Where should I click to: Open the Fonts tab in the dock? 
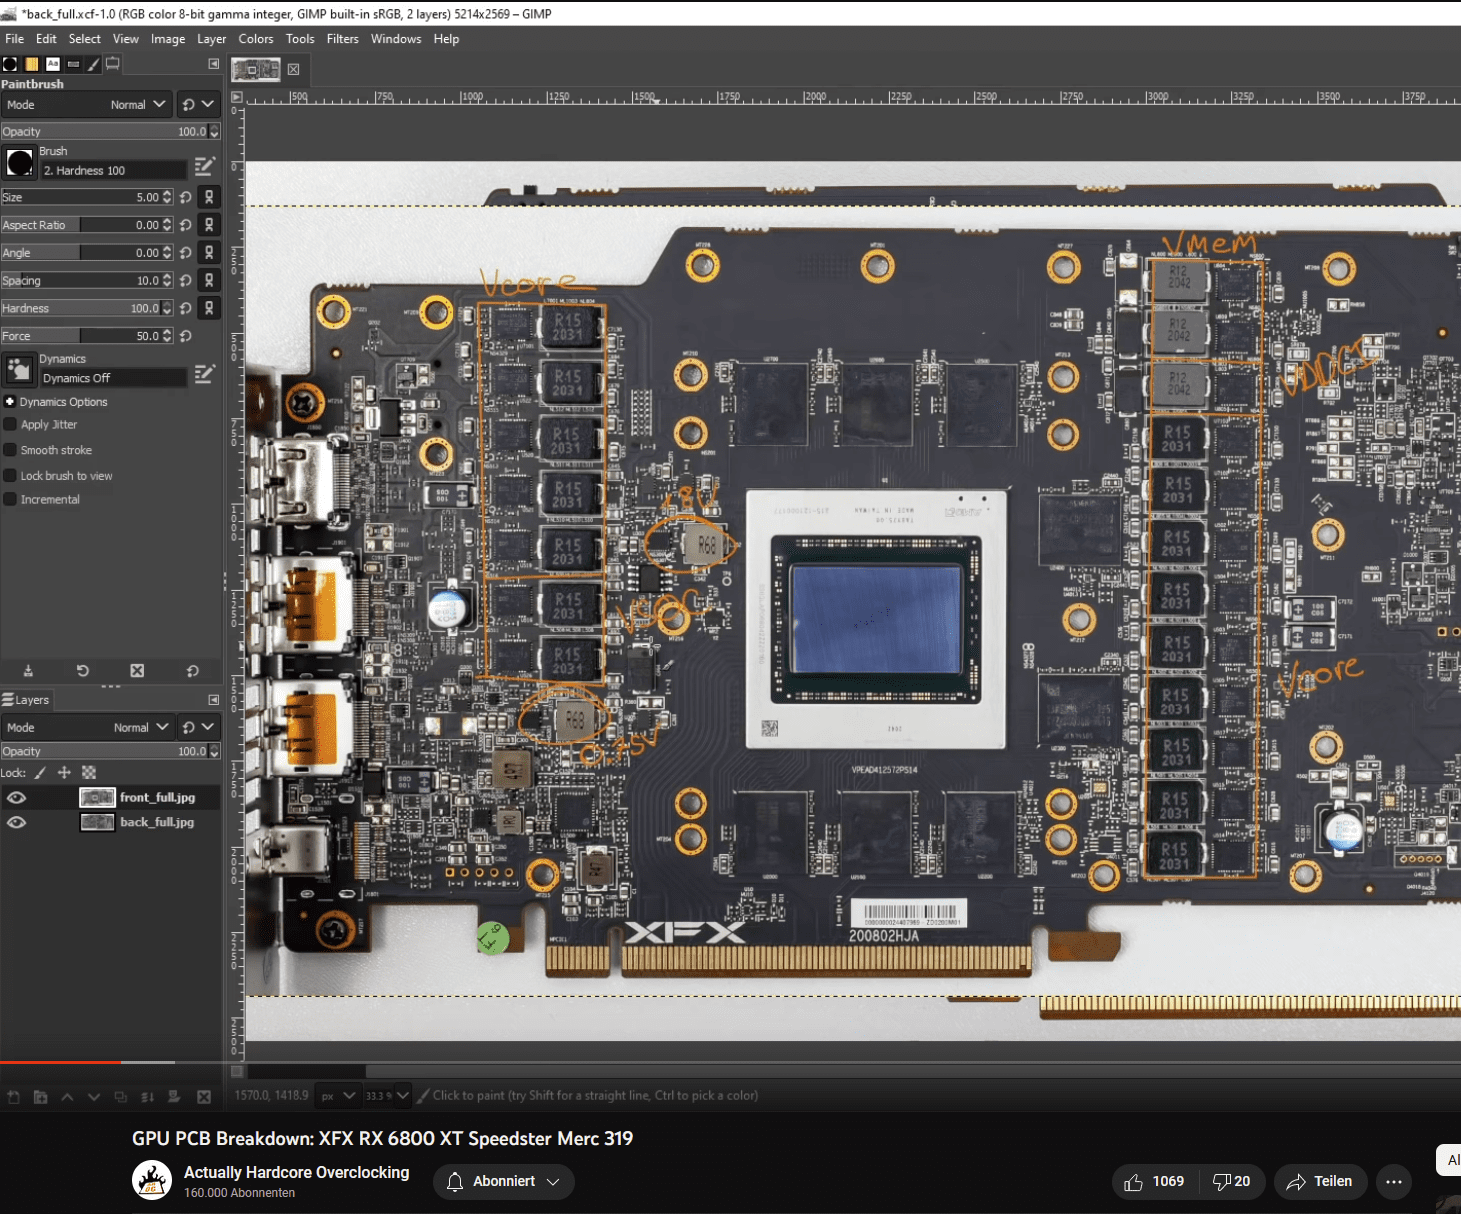(52, 64)
